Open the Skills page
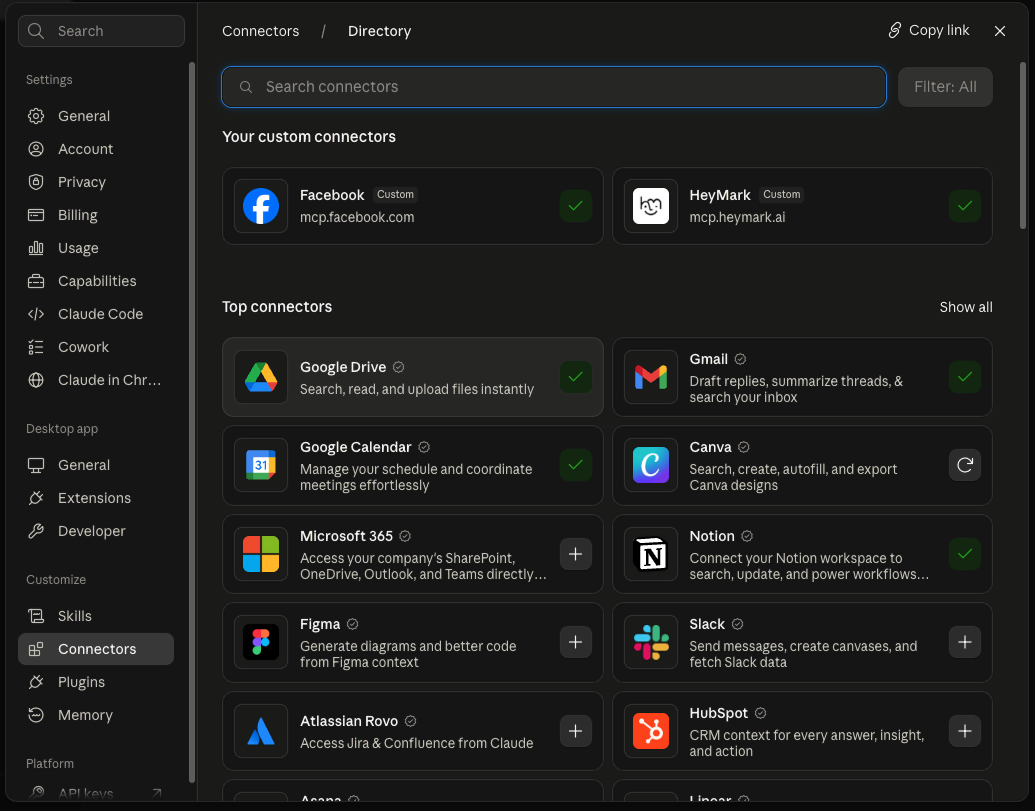The height and width of the screenshot is (811, 1035). [96, 616]
